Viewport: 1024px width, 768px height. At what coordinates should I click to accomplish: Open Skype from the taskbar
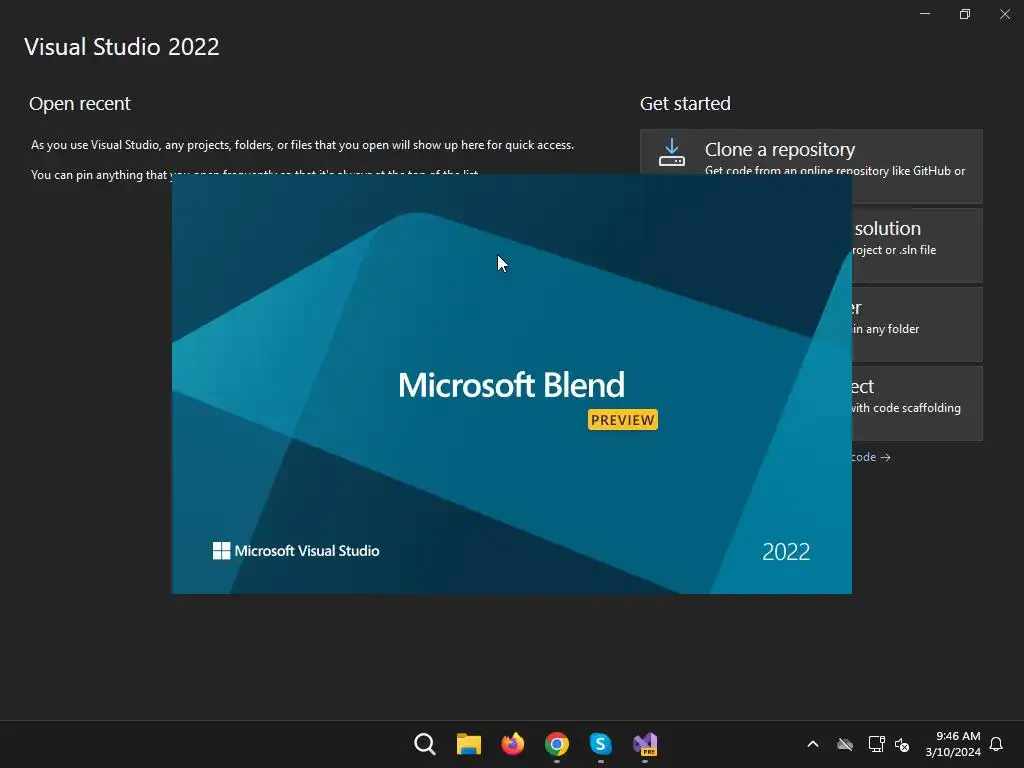click(601, 744)
